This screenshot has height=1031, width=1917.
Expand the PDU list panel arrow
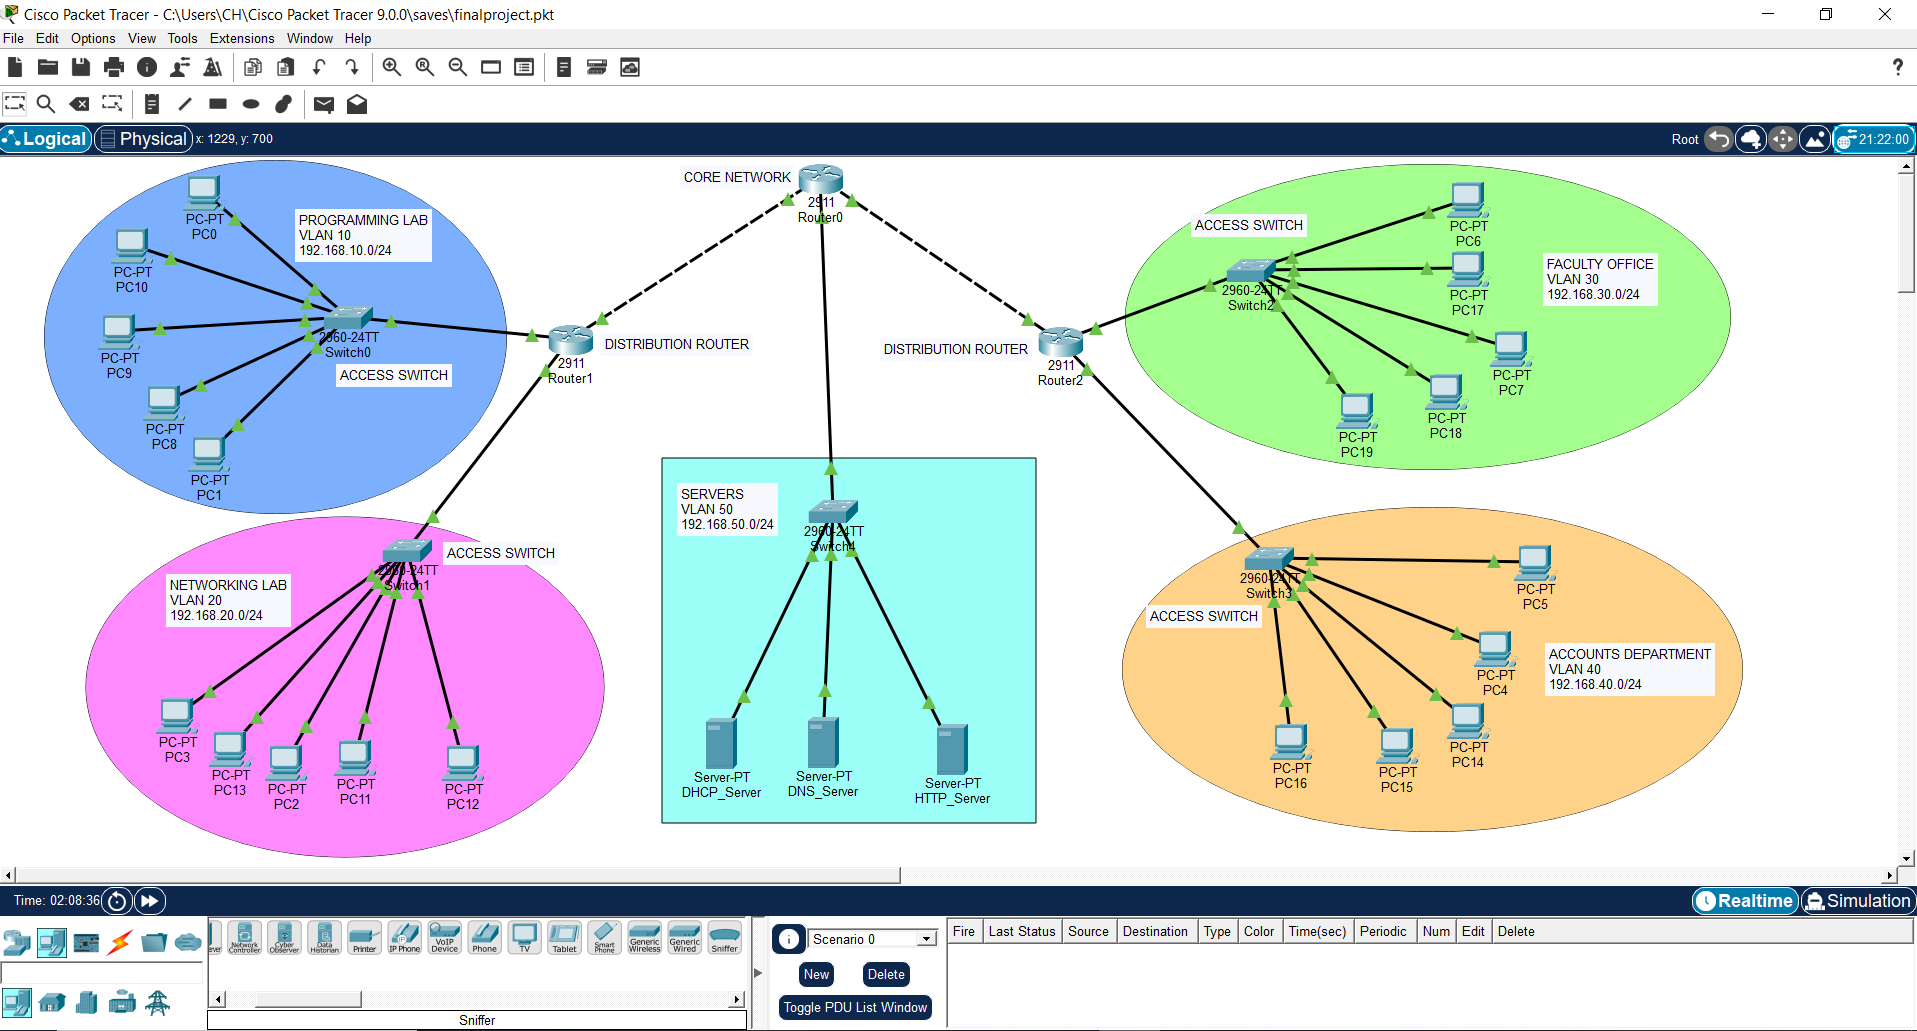(x=757, y=972)
